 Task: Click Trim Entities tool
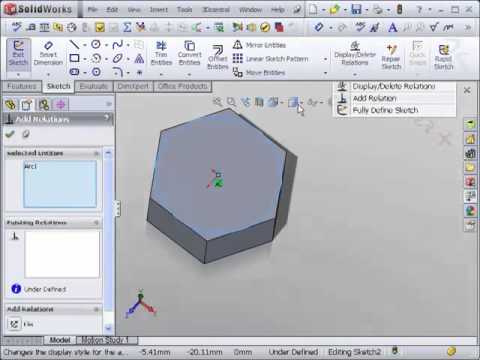161,53
